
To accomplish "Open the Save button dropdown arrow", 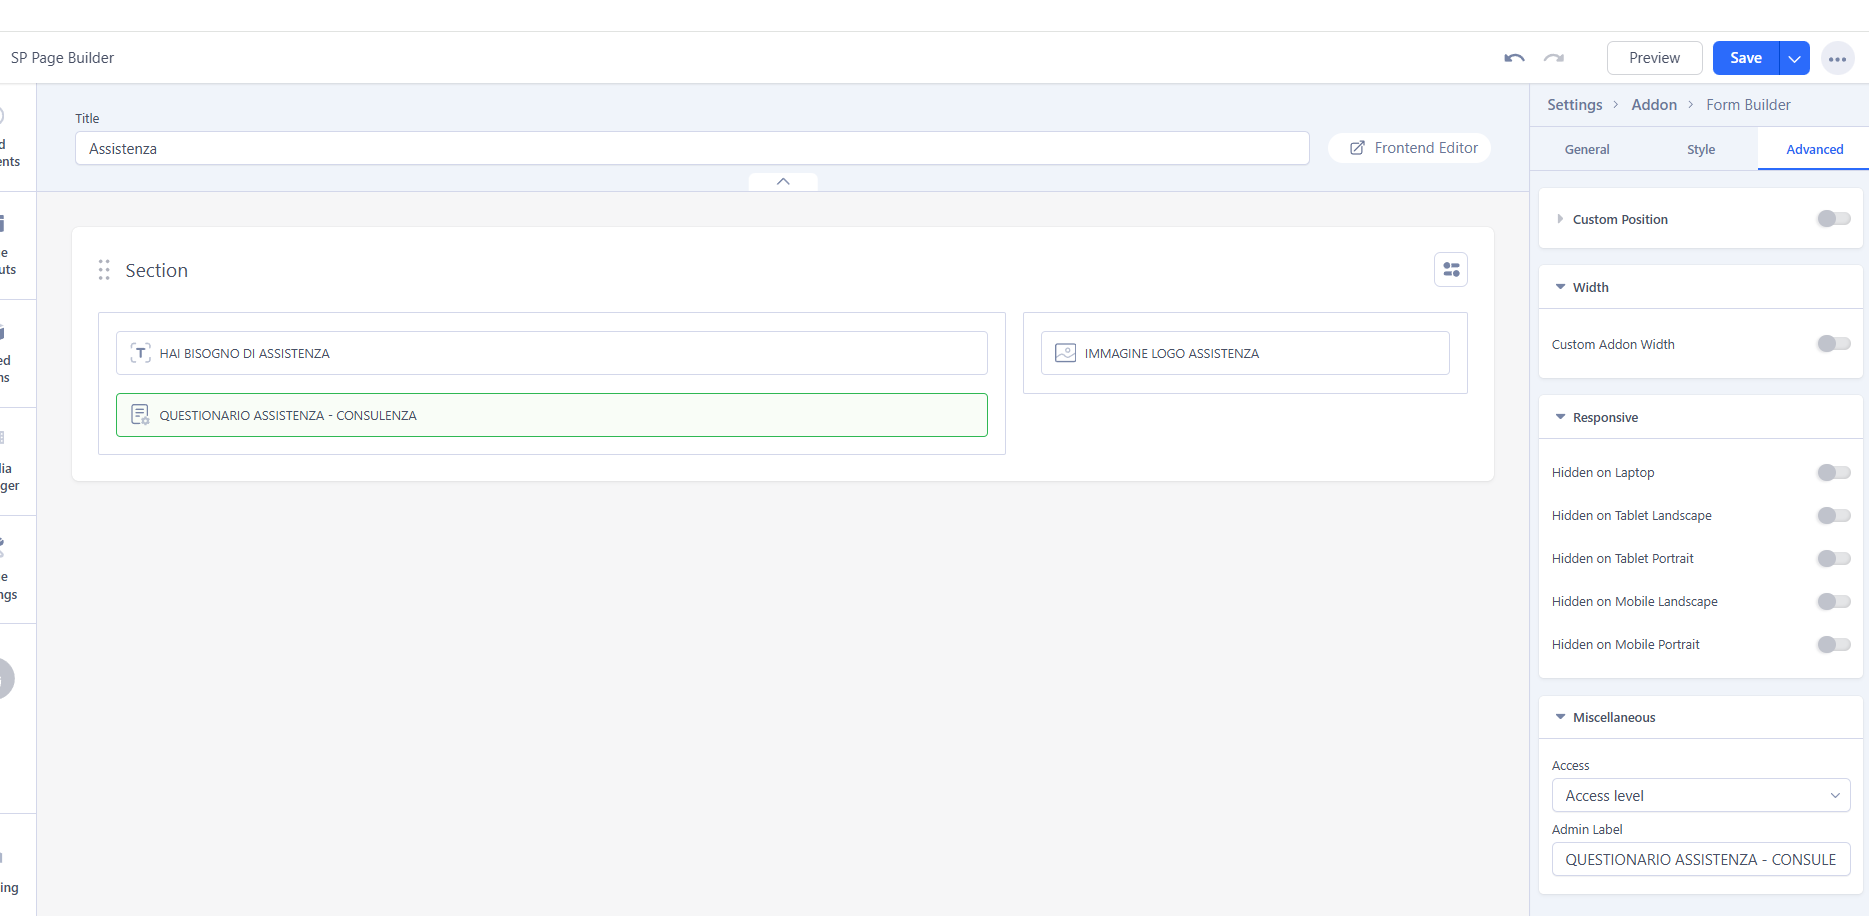I will tap(1795, 59).
